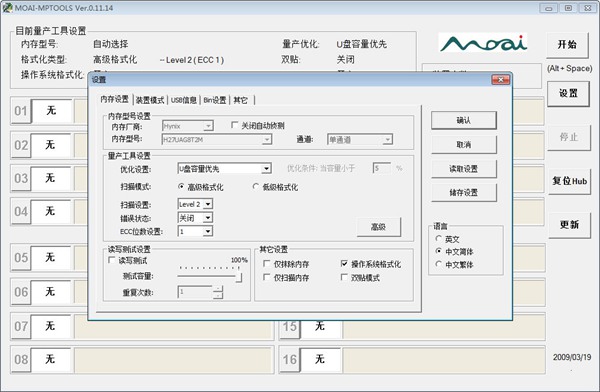Select the 中文简体 language radio button
The height and width of the screenshot is (392, 600).
pos(439,251)
